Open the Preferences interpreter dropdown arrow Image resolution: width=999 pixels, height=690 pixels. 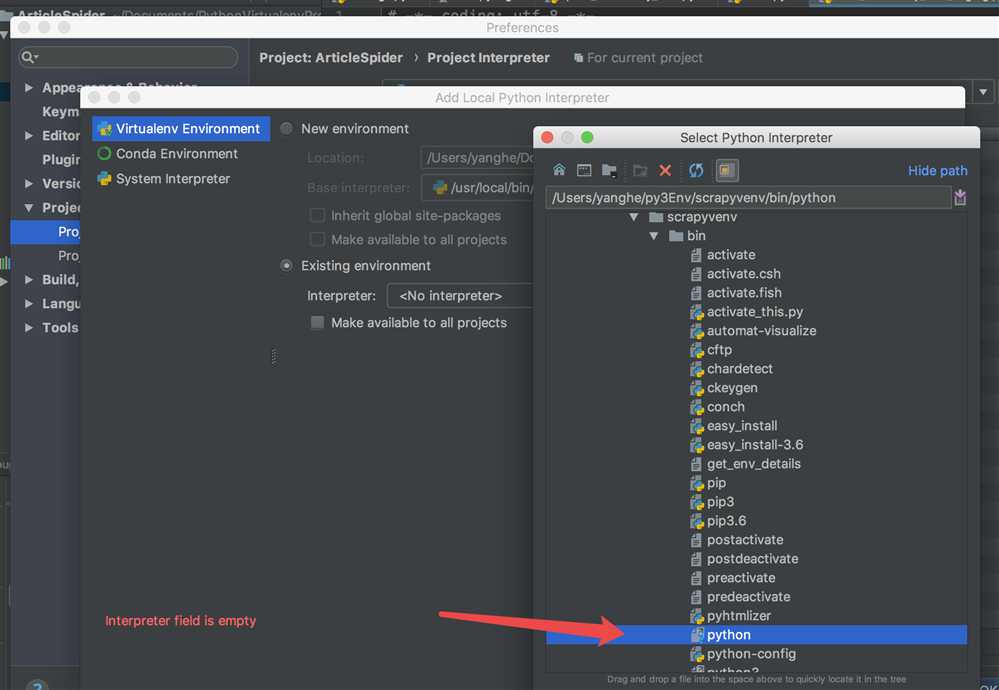tap(983, 92)
